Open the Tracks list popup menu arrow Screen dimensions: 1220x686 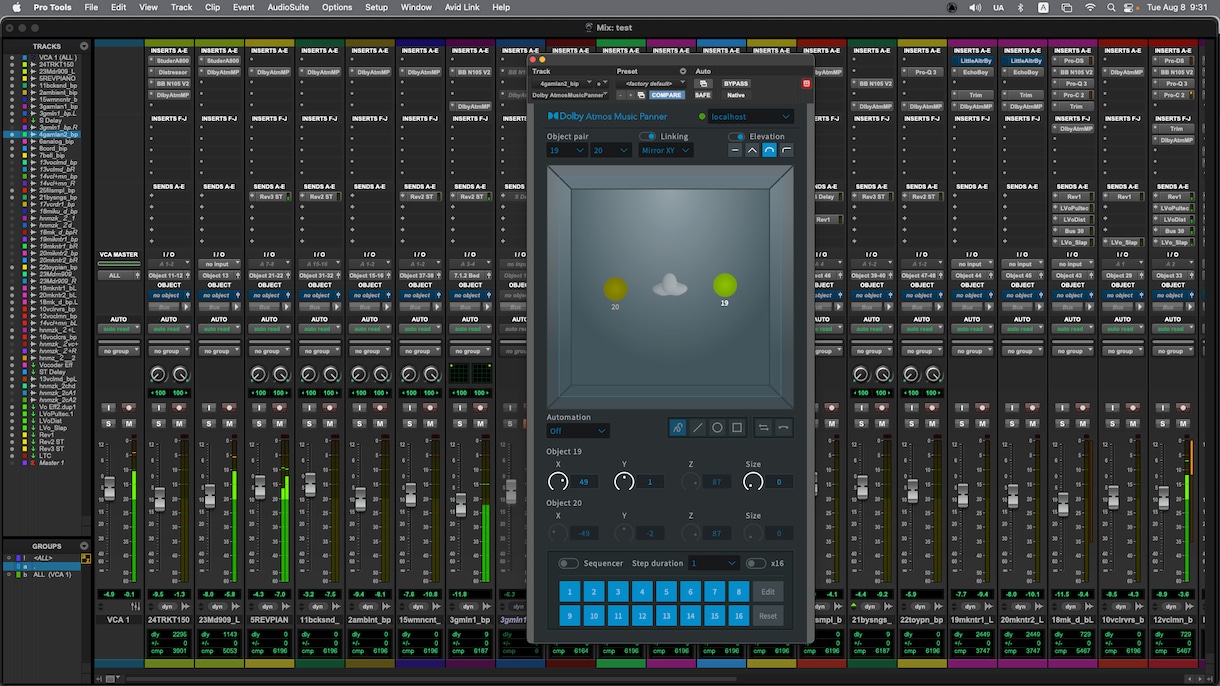(x=84, y=46)
